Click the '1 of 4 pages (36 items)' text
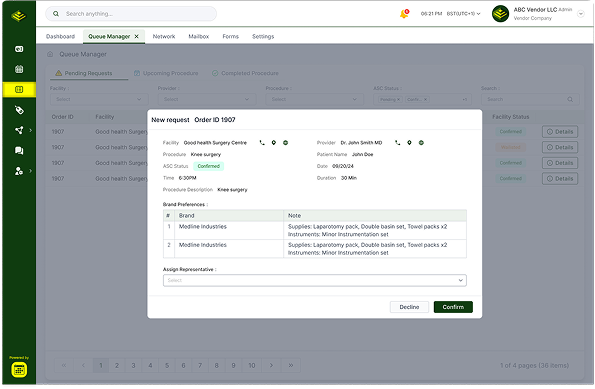Image resolution: width=595 pixels, height=389 pixels. [x=534, y=365]
